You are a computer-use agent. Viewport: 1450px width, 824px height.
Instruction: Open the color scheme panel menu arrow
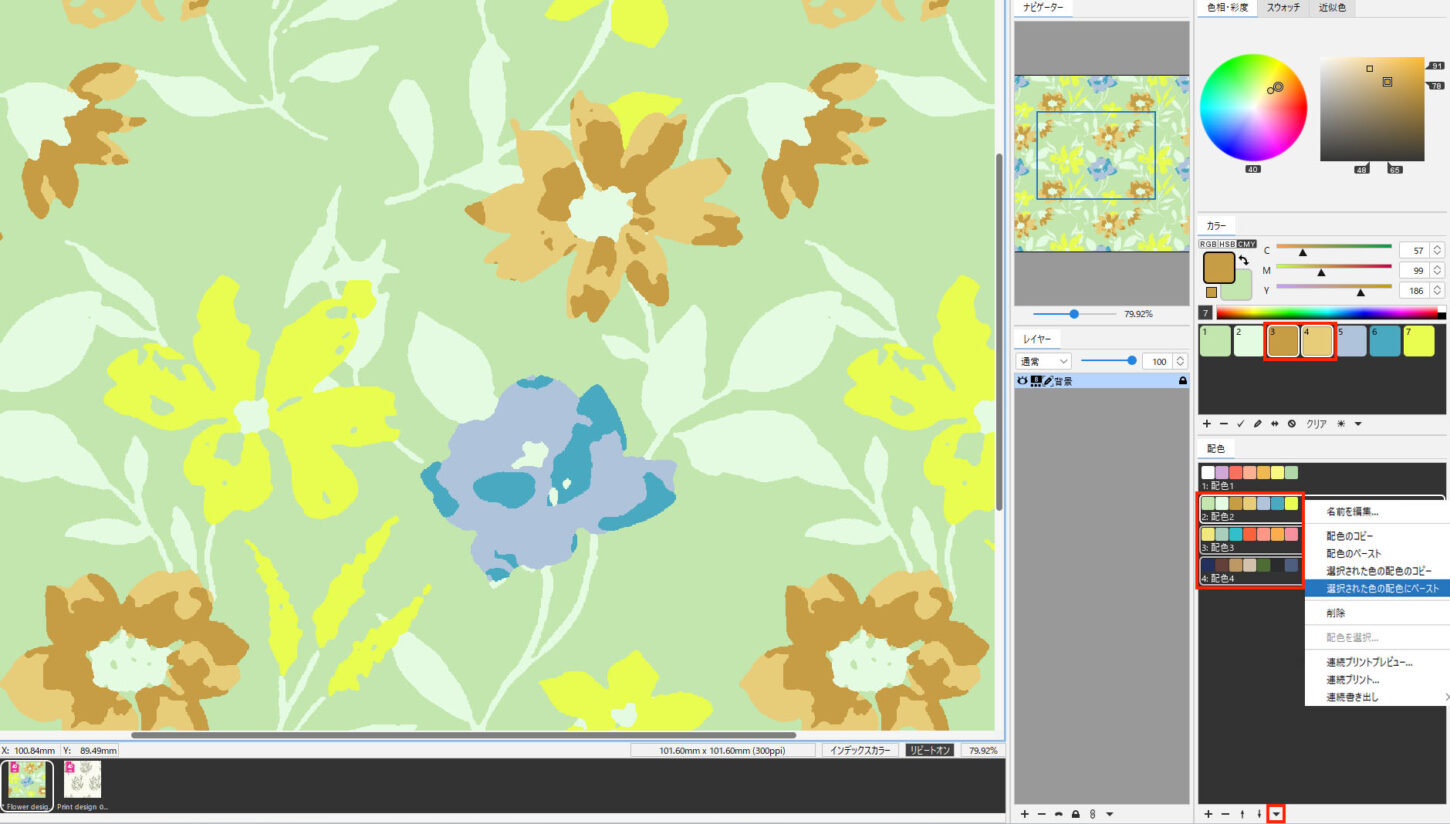(1276, 814)
